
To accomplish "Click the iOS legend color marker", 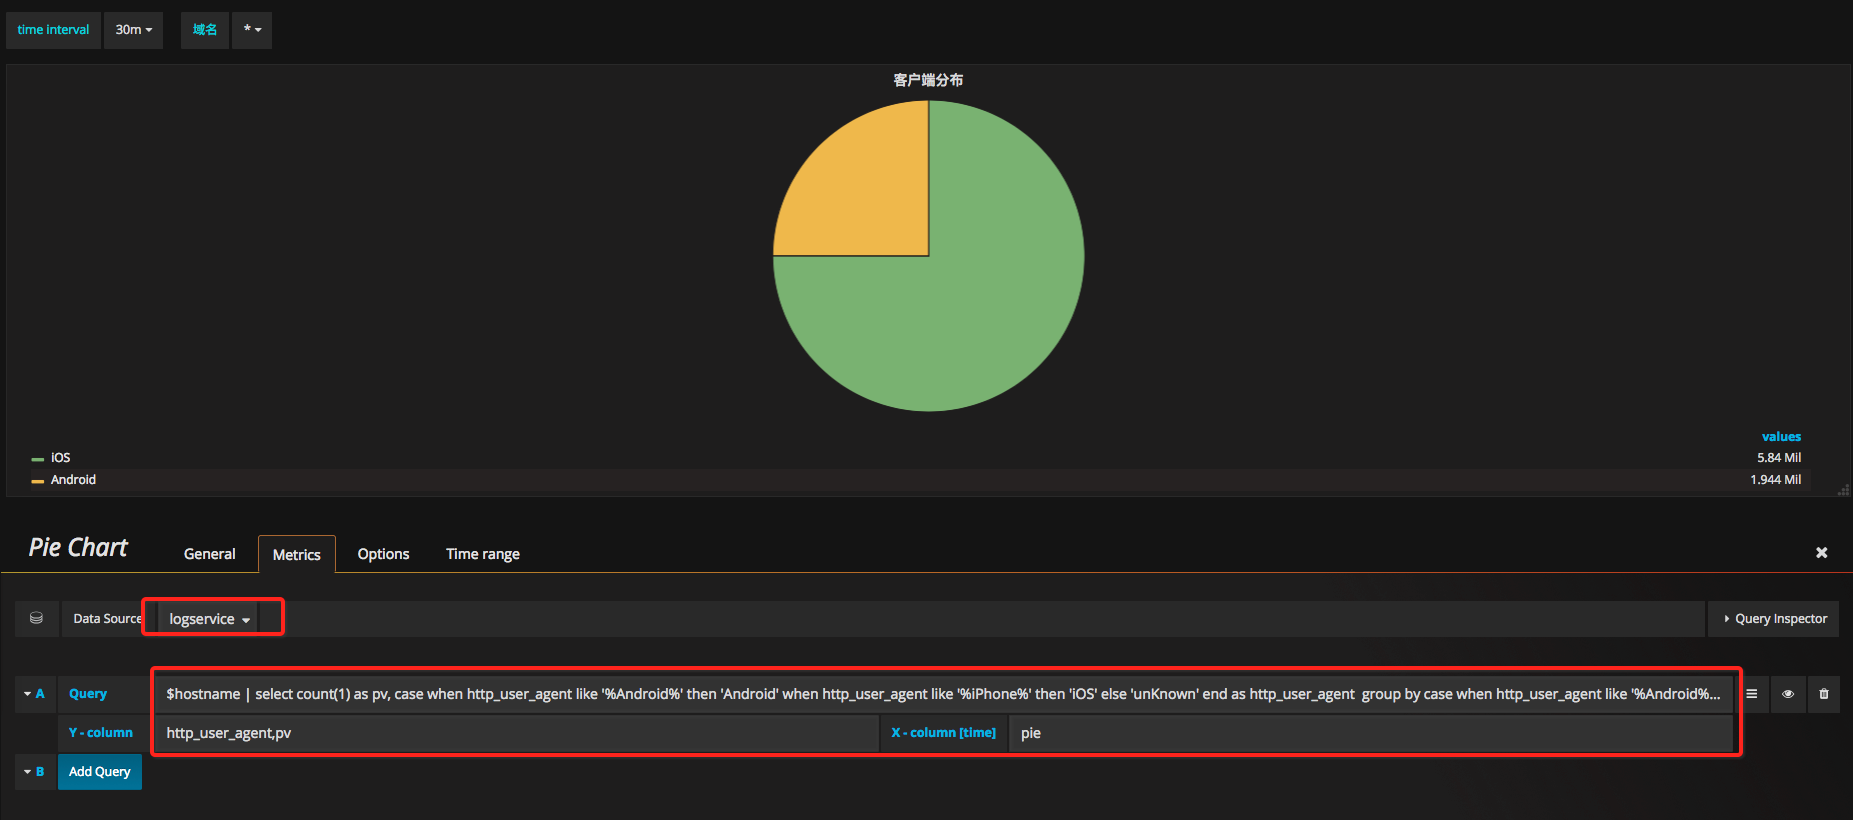I will click(x=38, y=459).
